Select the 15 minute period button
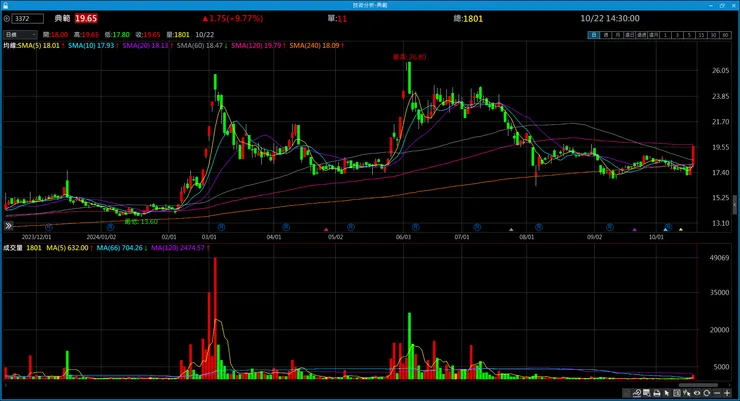This screenshot has width=740, height=401. [702, 35]
